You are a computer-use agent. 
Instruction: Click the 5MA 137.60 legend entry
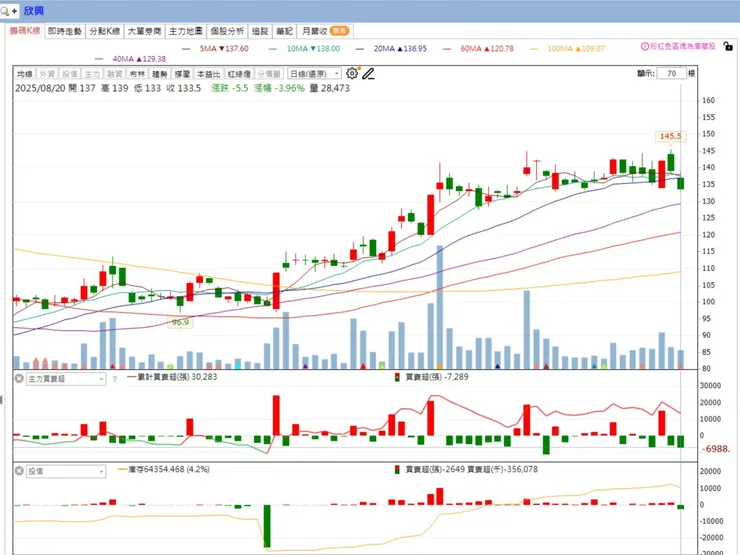point(215,49)
